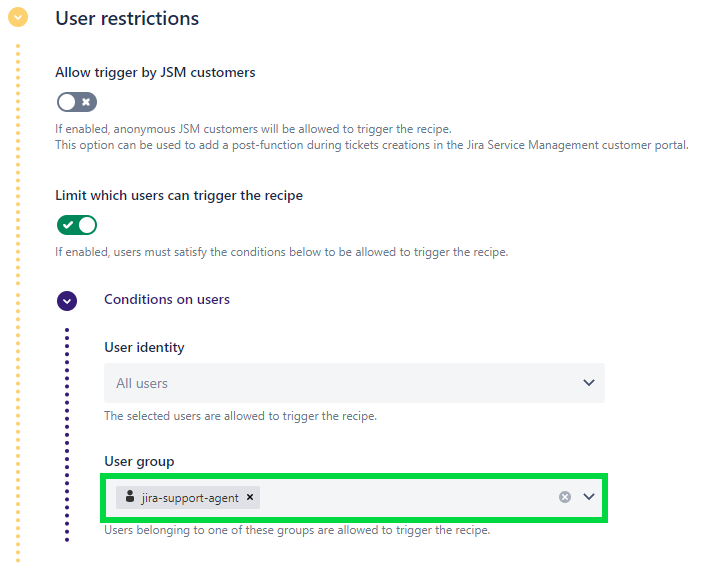Collapse Conditions on users purple chevron
Image resolution: width=727 pixels, height=581 pixels.
pos(67,300)
